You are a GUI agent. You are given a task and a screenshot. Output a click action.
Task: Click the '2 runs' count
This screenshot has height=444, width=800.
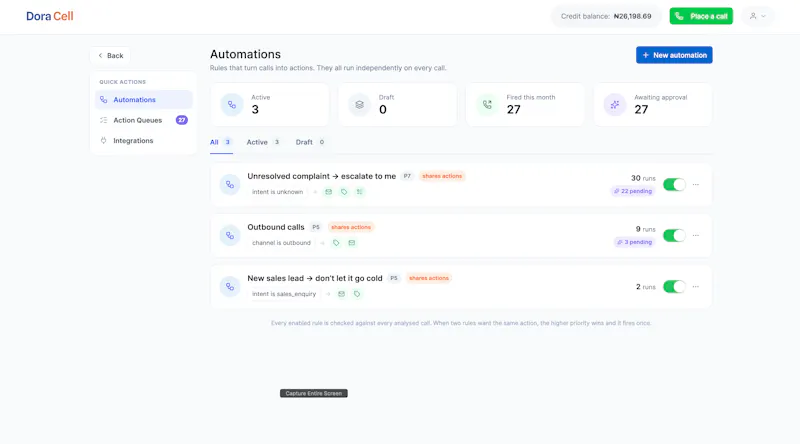coord(645,287)
